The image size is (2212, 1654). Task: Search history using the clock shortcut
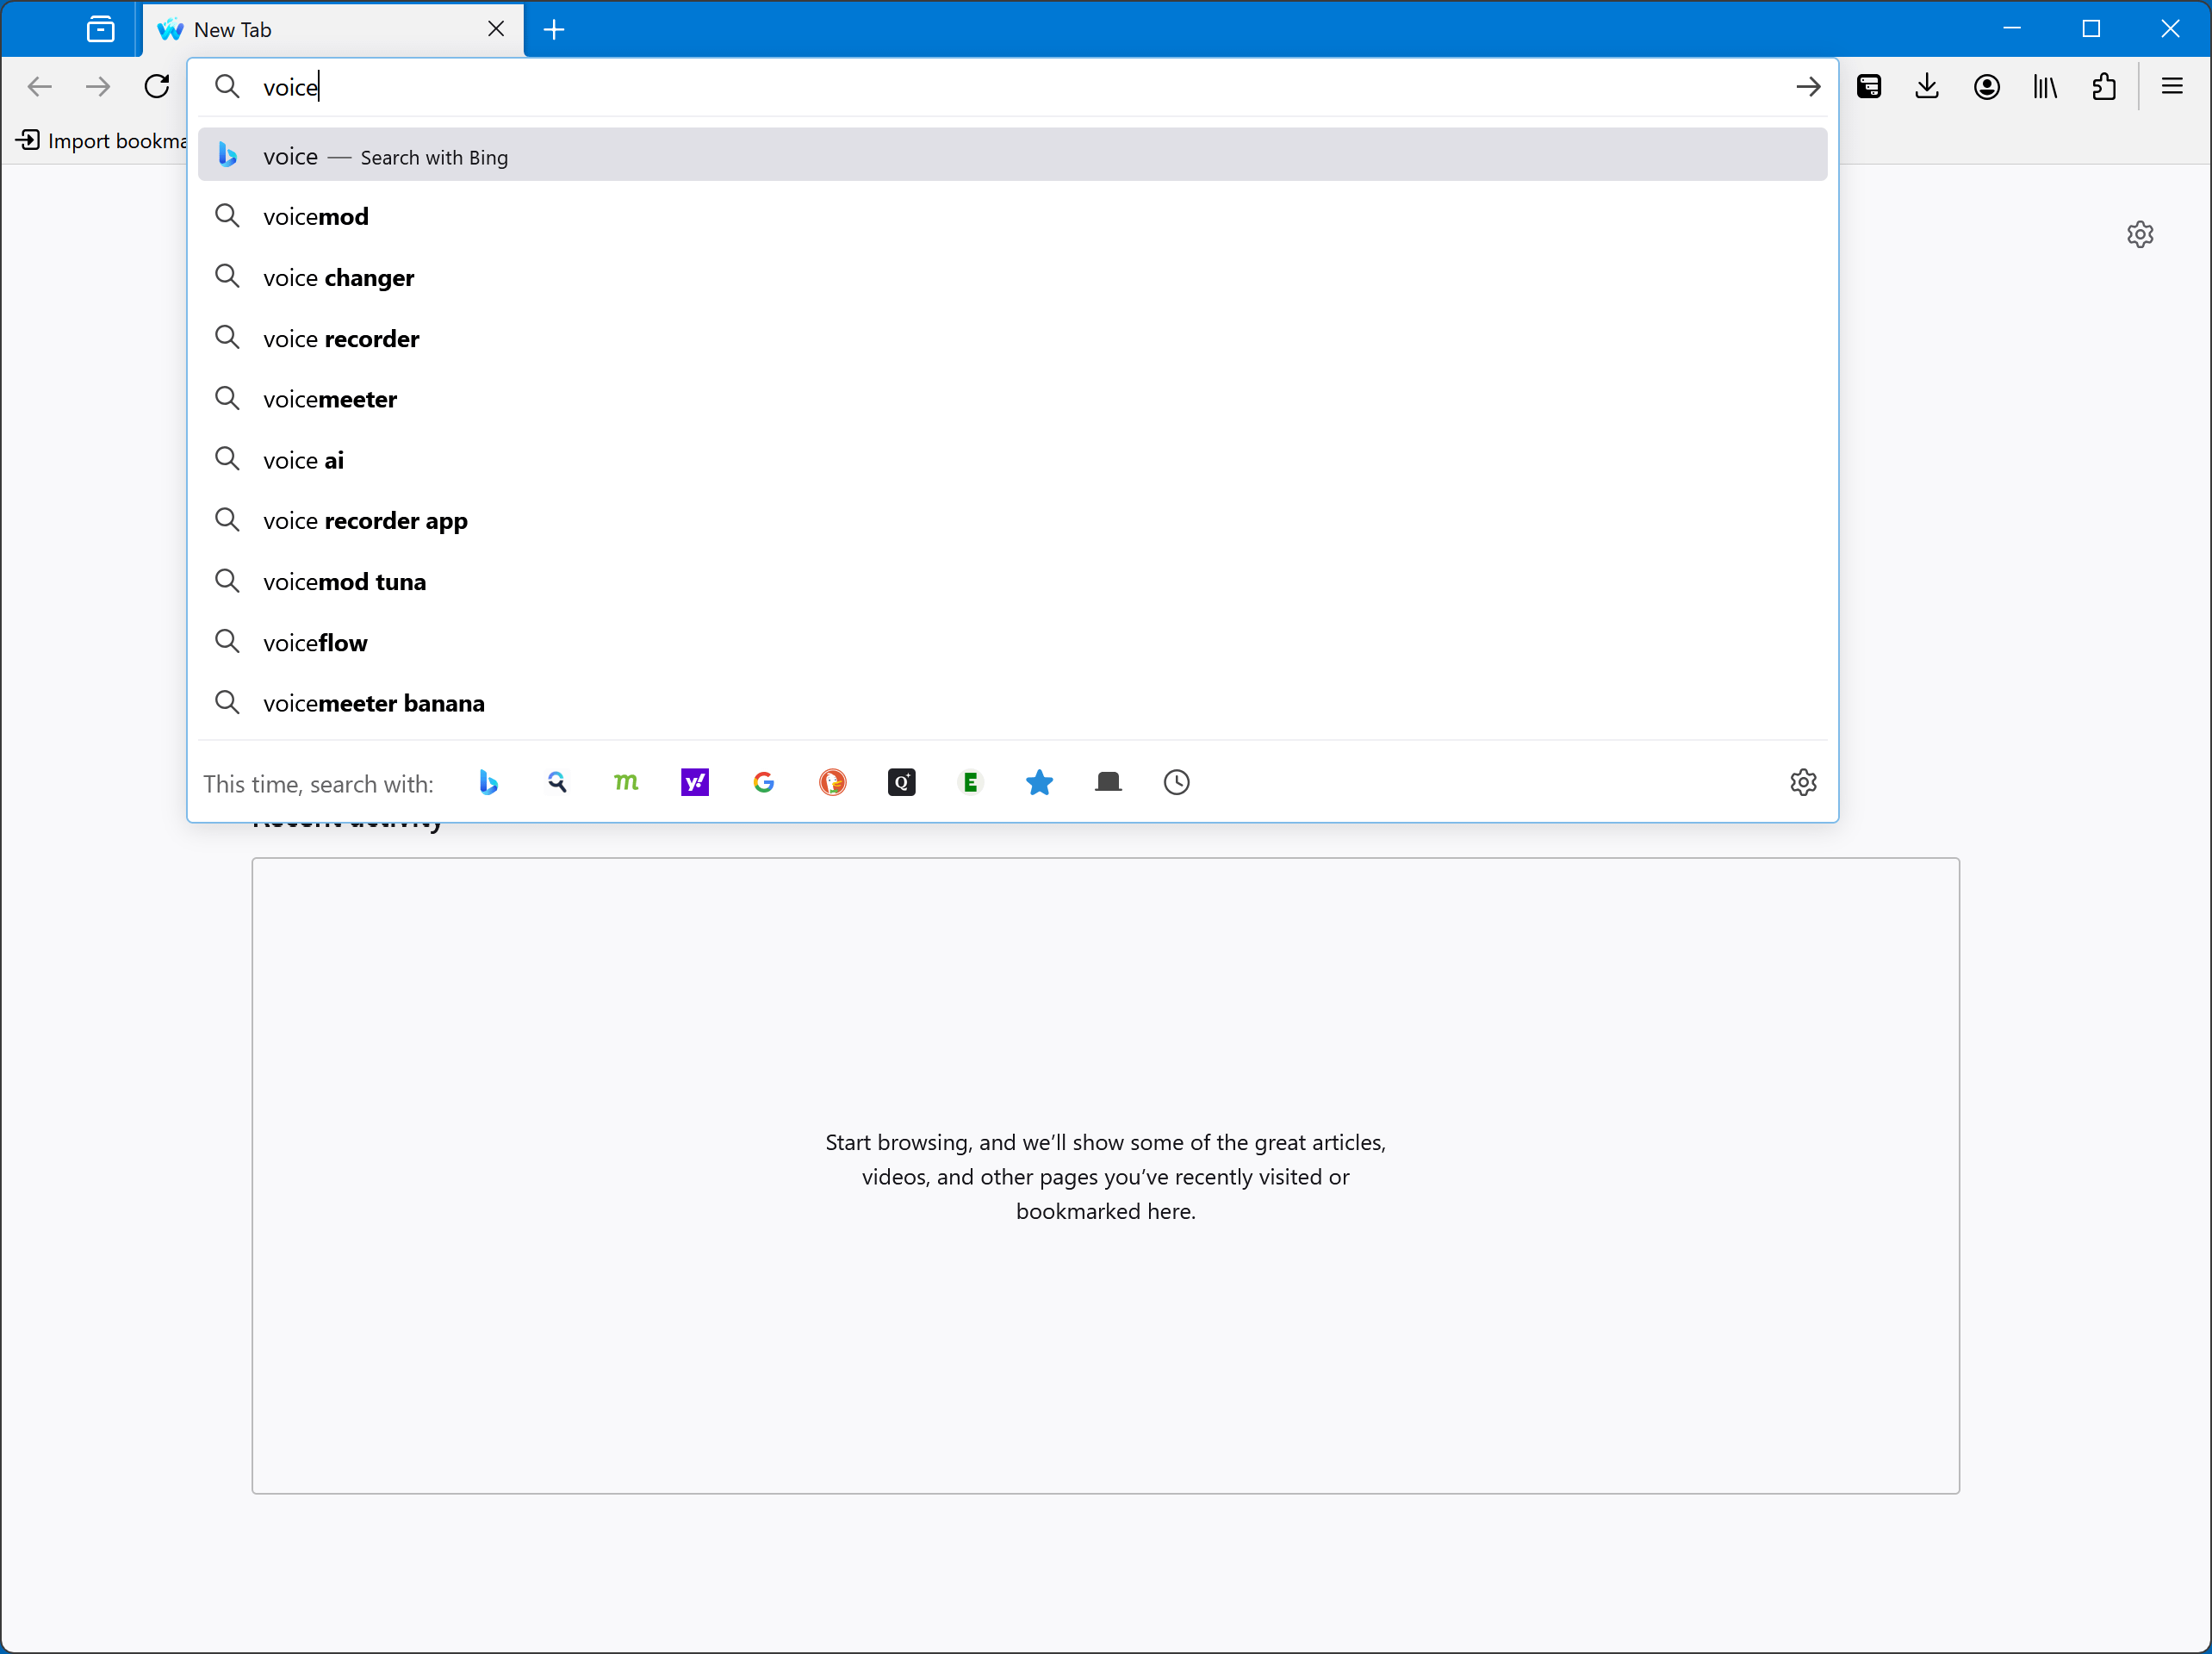1175,783
